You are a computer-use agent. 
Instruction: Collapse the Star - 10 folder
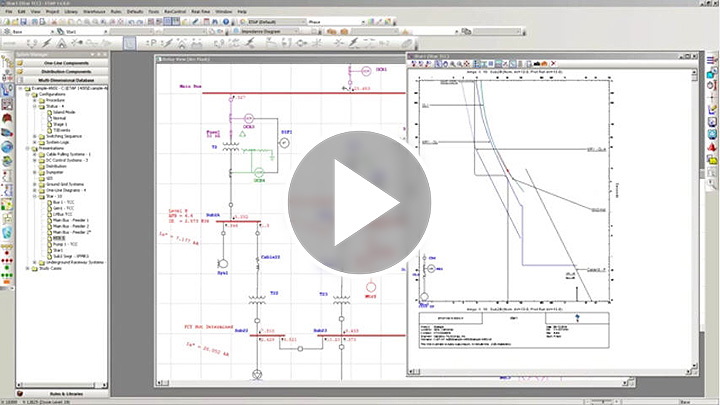34,196
